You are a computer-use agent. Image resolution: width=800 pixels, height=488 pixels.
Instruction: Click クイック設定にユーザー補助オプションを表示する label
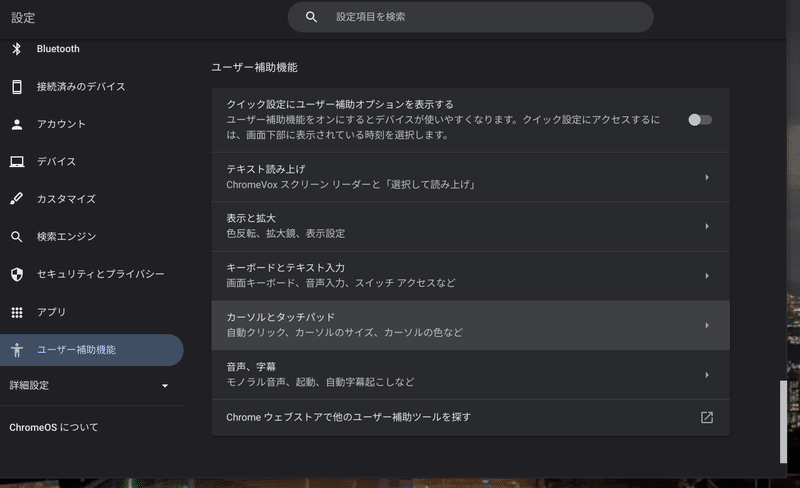[x=340, y=105]
